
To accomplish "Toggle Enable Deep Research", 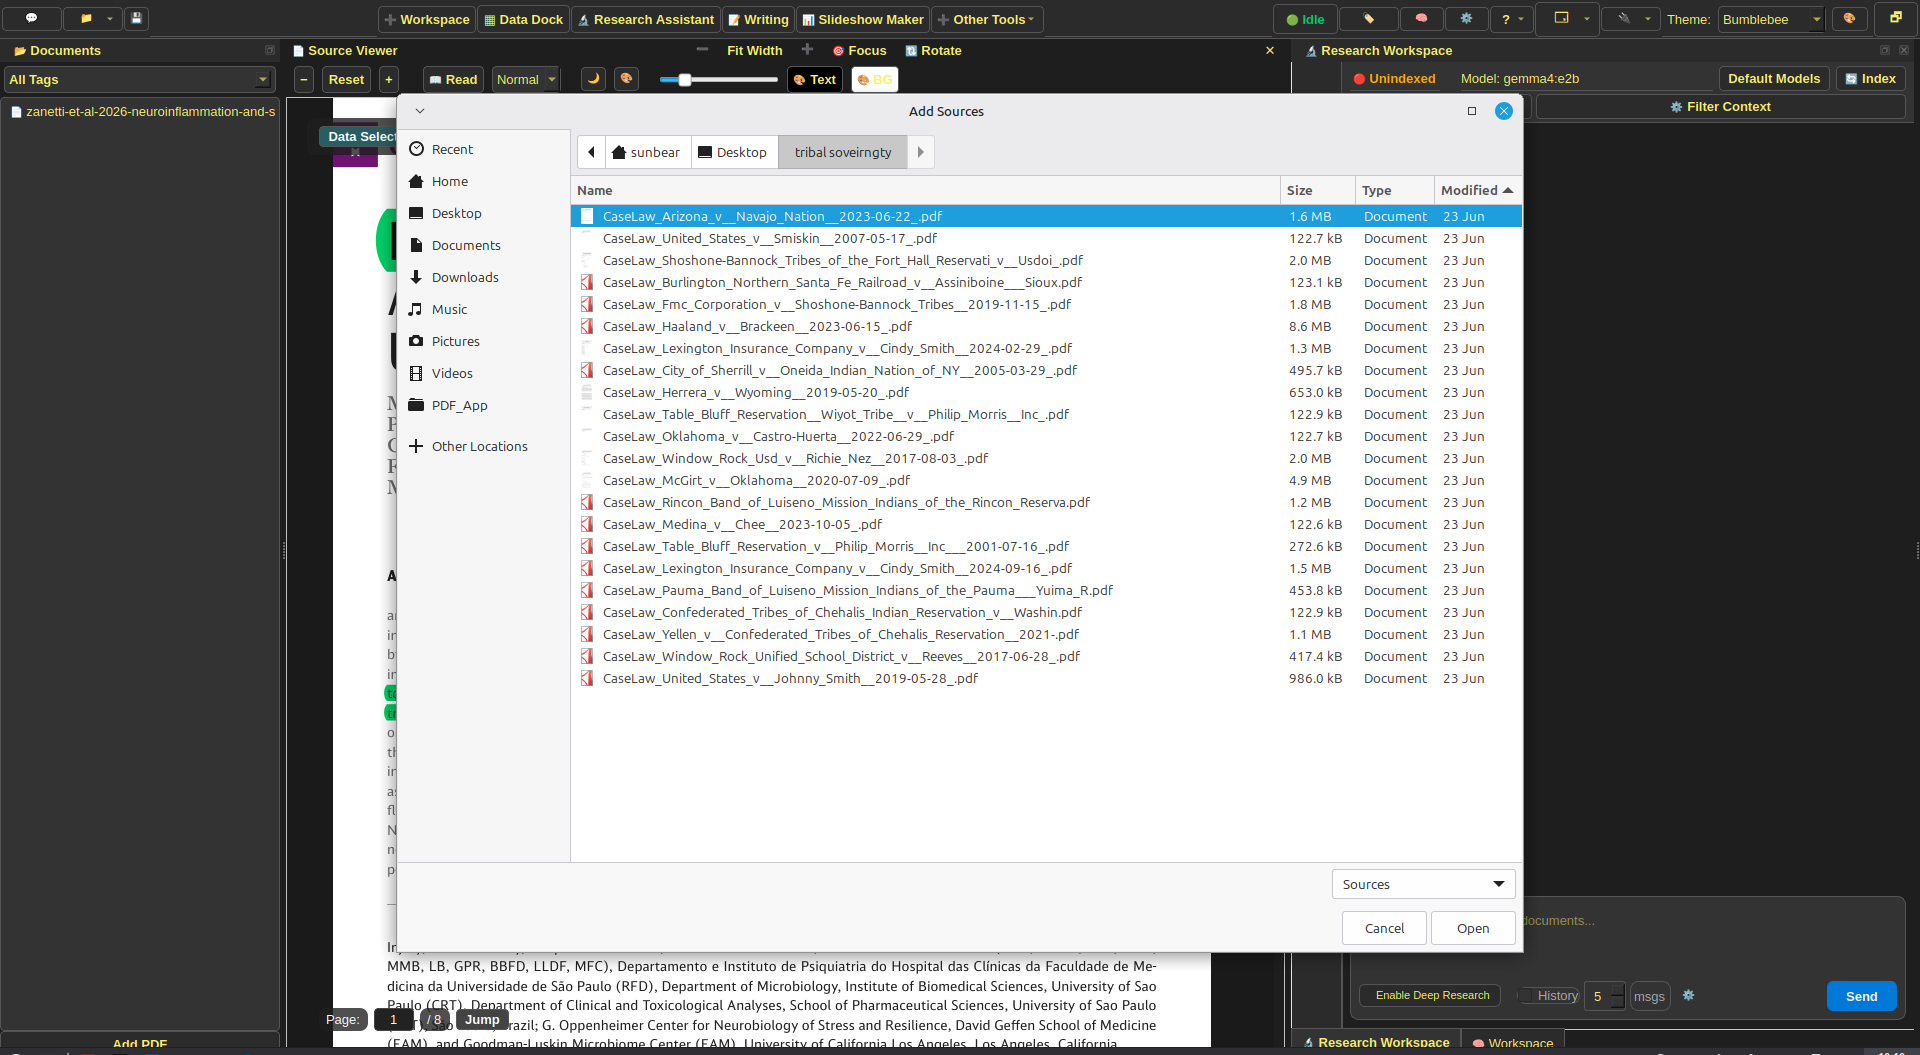I will pos(1432,995).
